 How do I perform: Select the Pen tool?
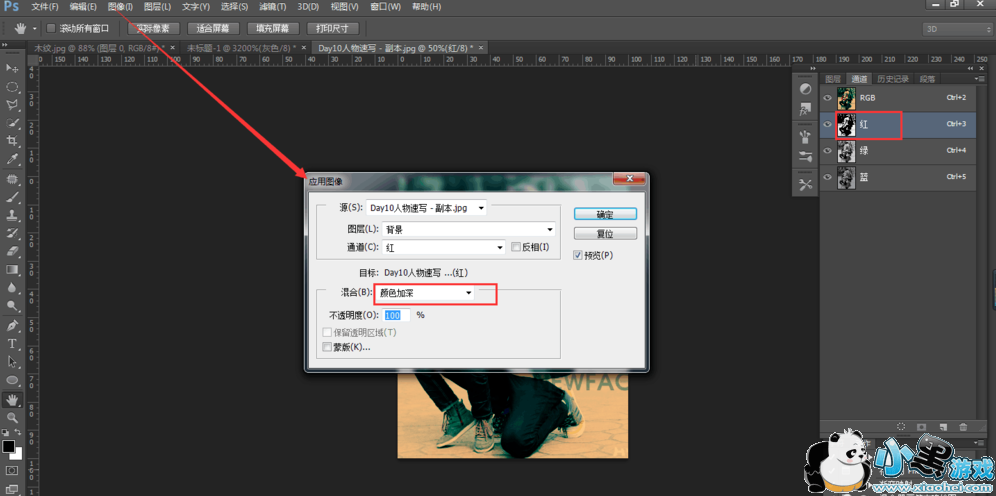tap(12, 326)
